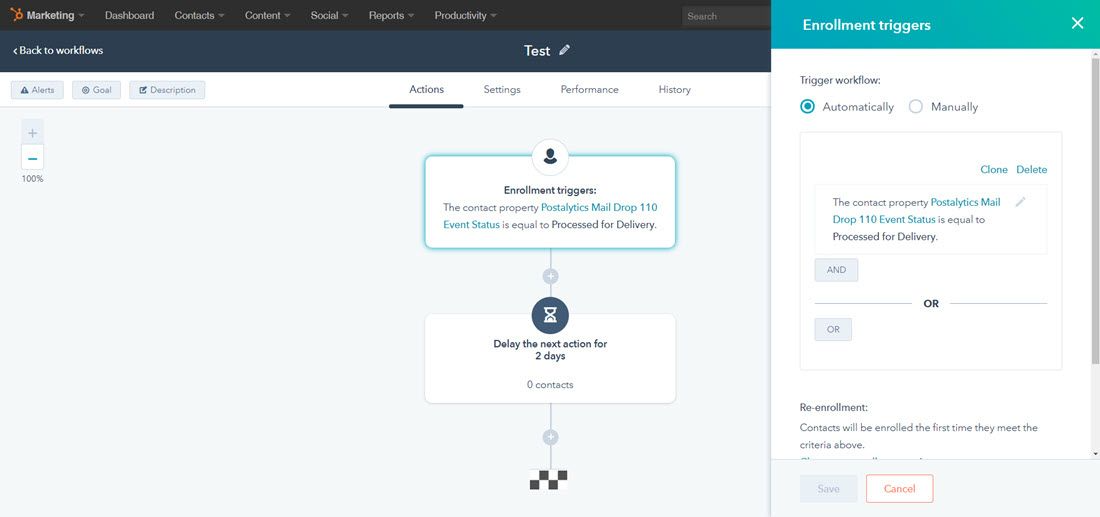Expand the Content menu
The image size is (1100, 517).
(x=267, y=15)
